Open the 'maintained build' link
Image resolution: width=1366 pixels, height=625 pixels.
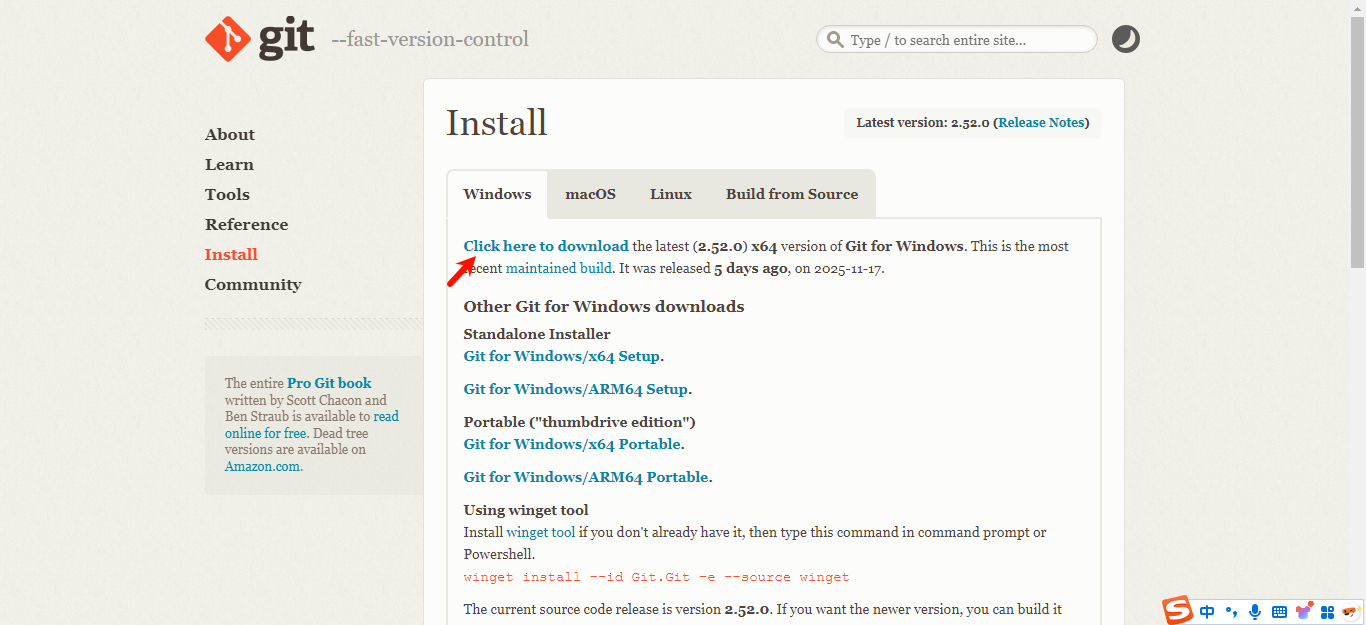[x=559, y=269]
